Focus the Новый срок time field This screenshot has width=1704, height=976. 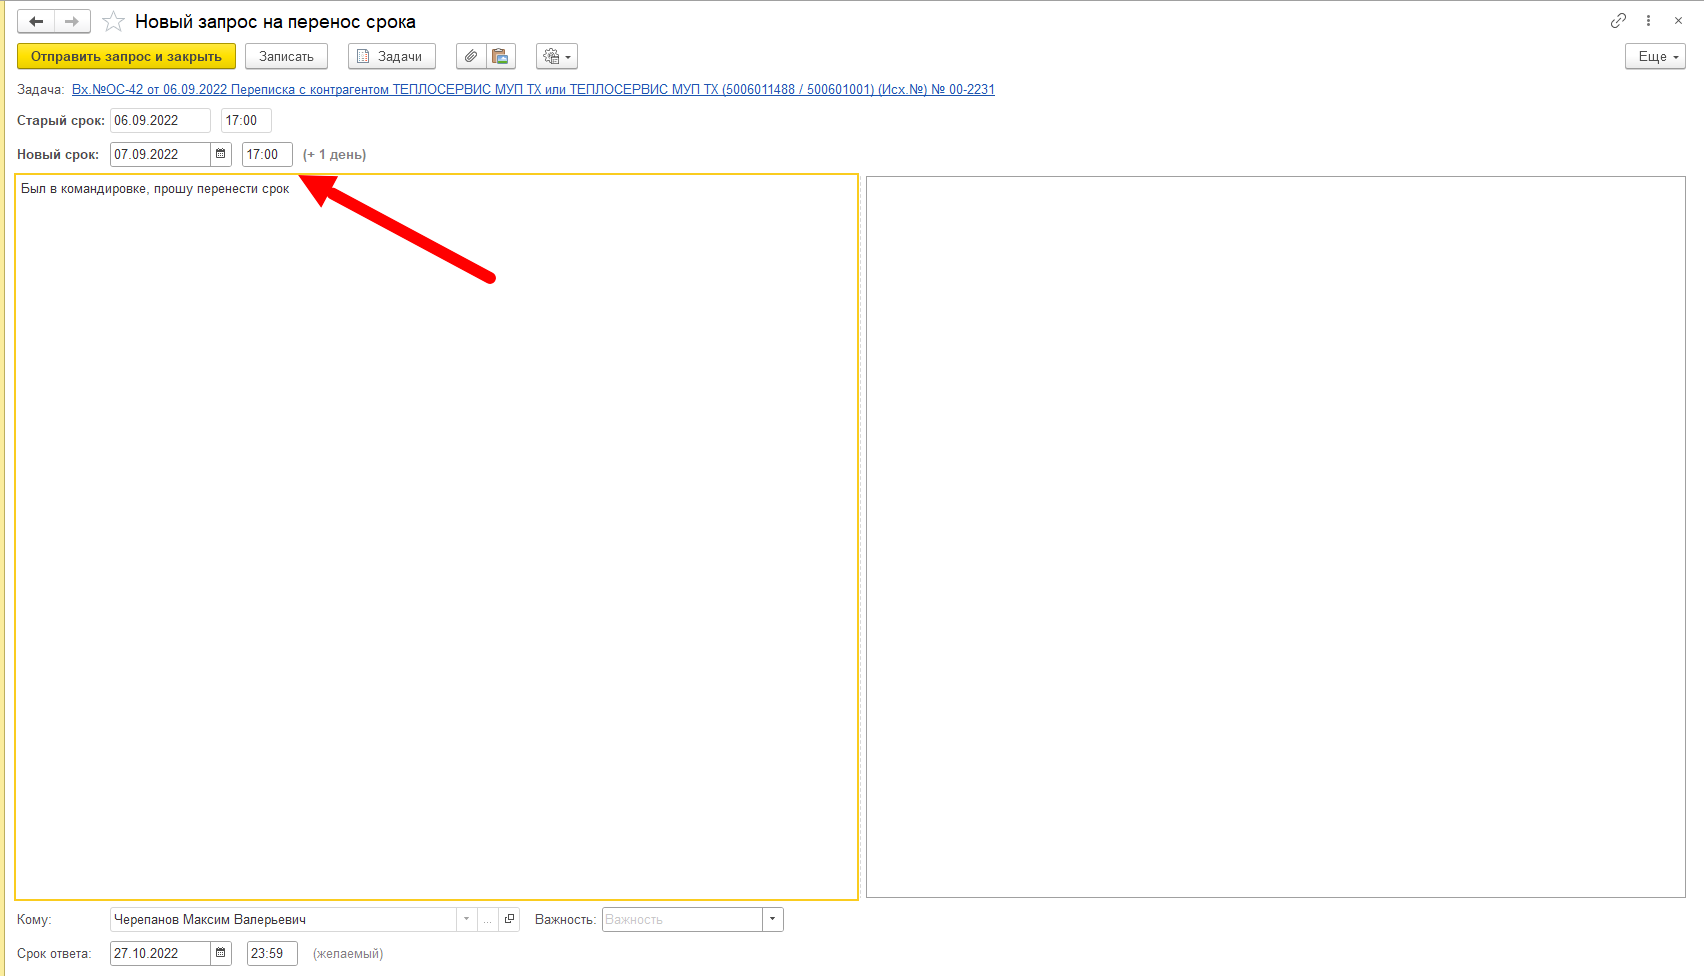click(267, 154)
